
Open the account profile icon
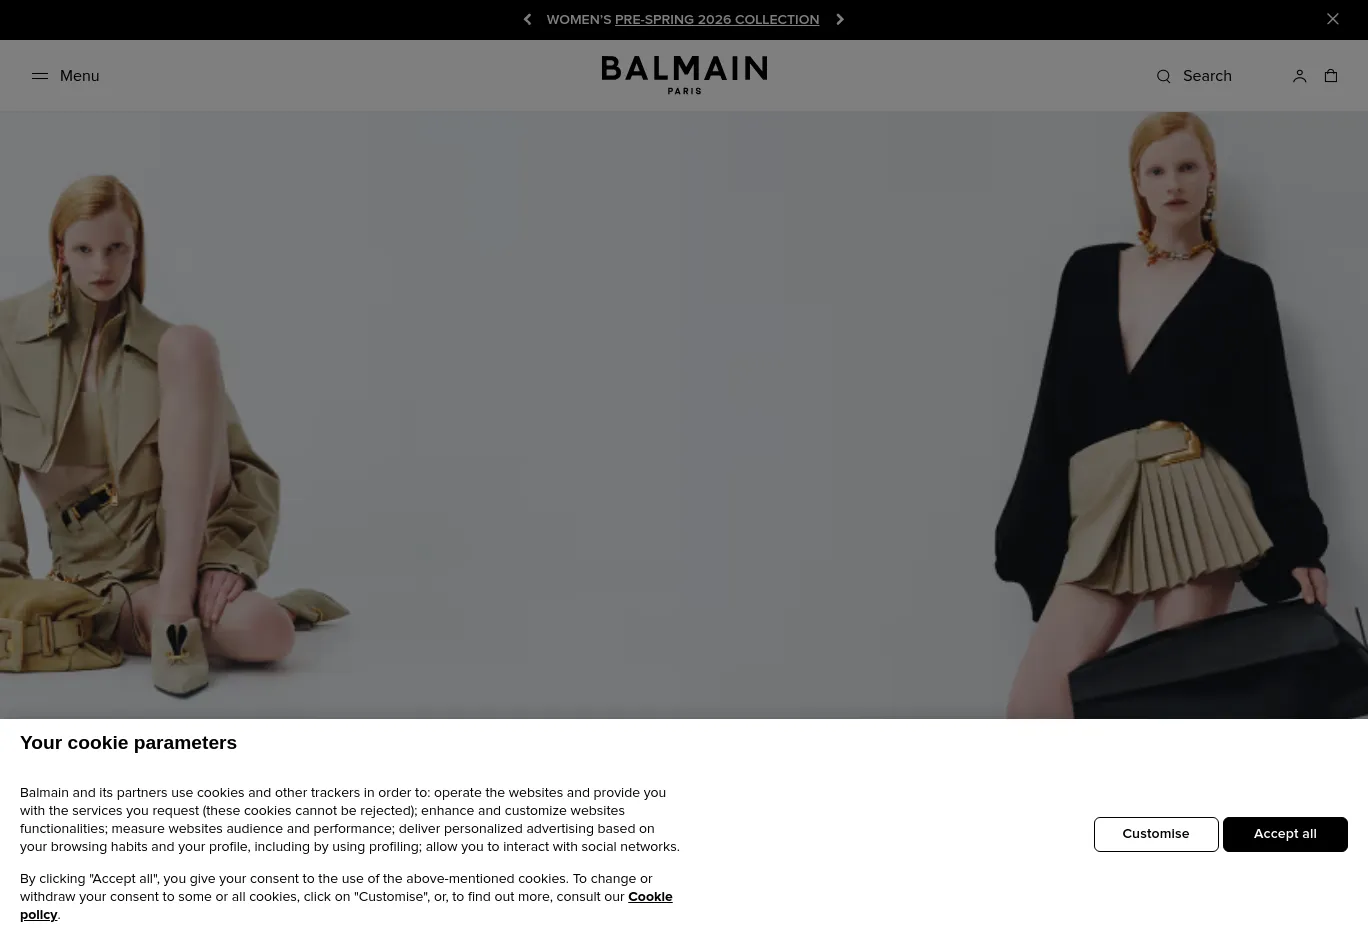(1299, 76)
